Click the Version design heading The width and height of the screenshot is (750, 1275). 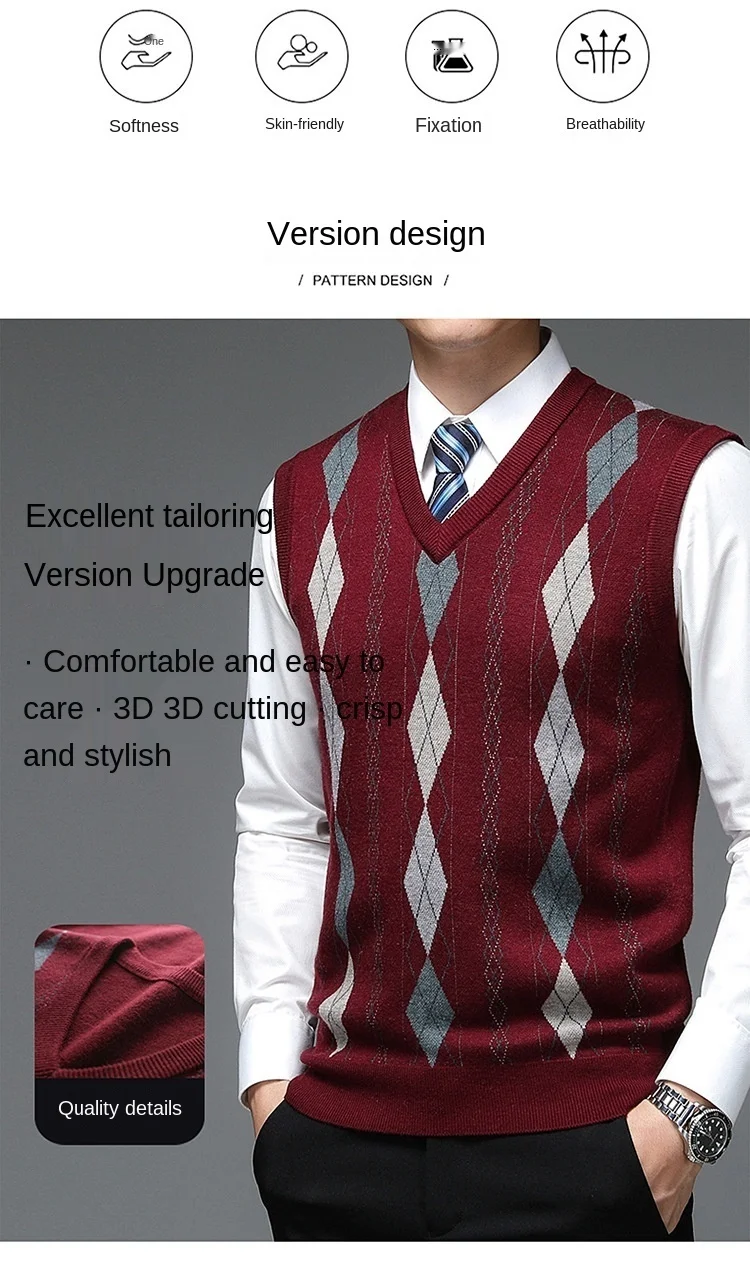click(376, 233)
